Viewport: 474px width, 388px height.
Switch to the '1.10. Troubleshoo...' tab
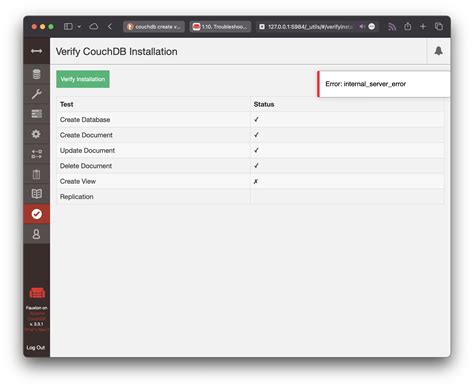coord(220,27)
